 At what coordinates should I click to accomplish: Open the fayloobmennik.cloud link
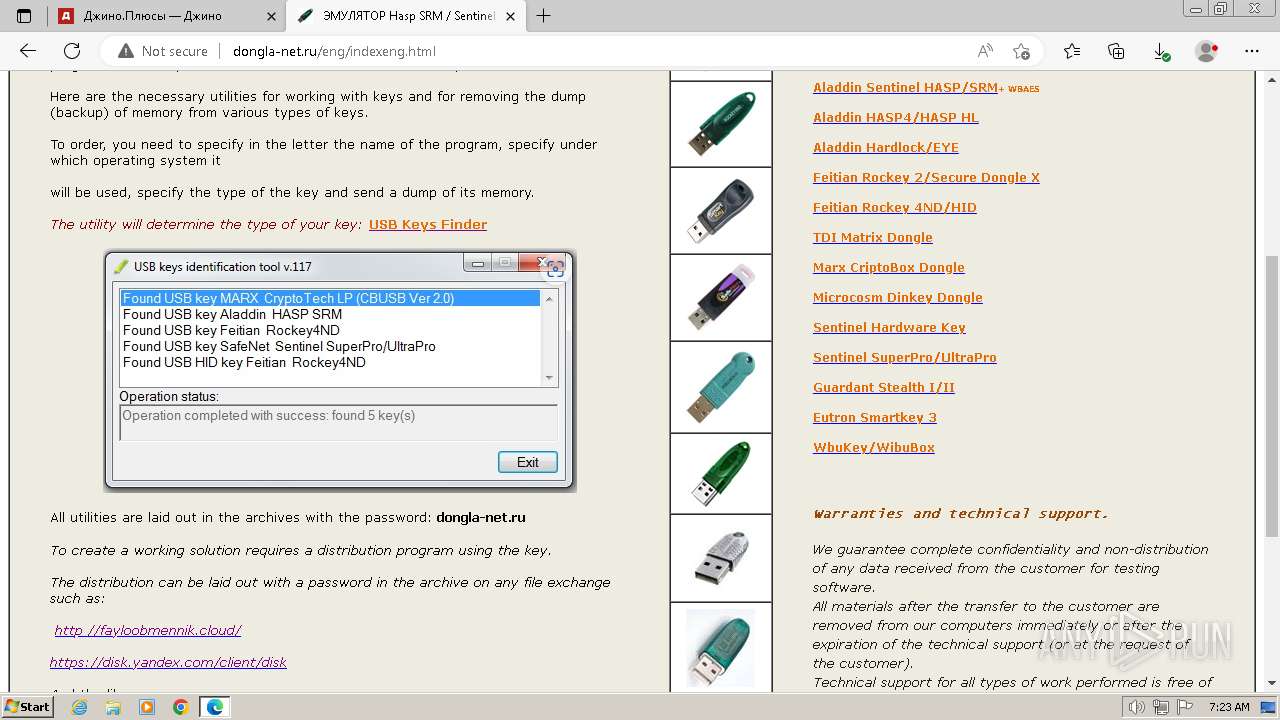tap(148, 631)
